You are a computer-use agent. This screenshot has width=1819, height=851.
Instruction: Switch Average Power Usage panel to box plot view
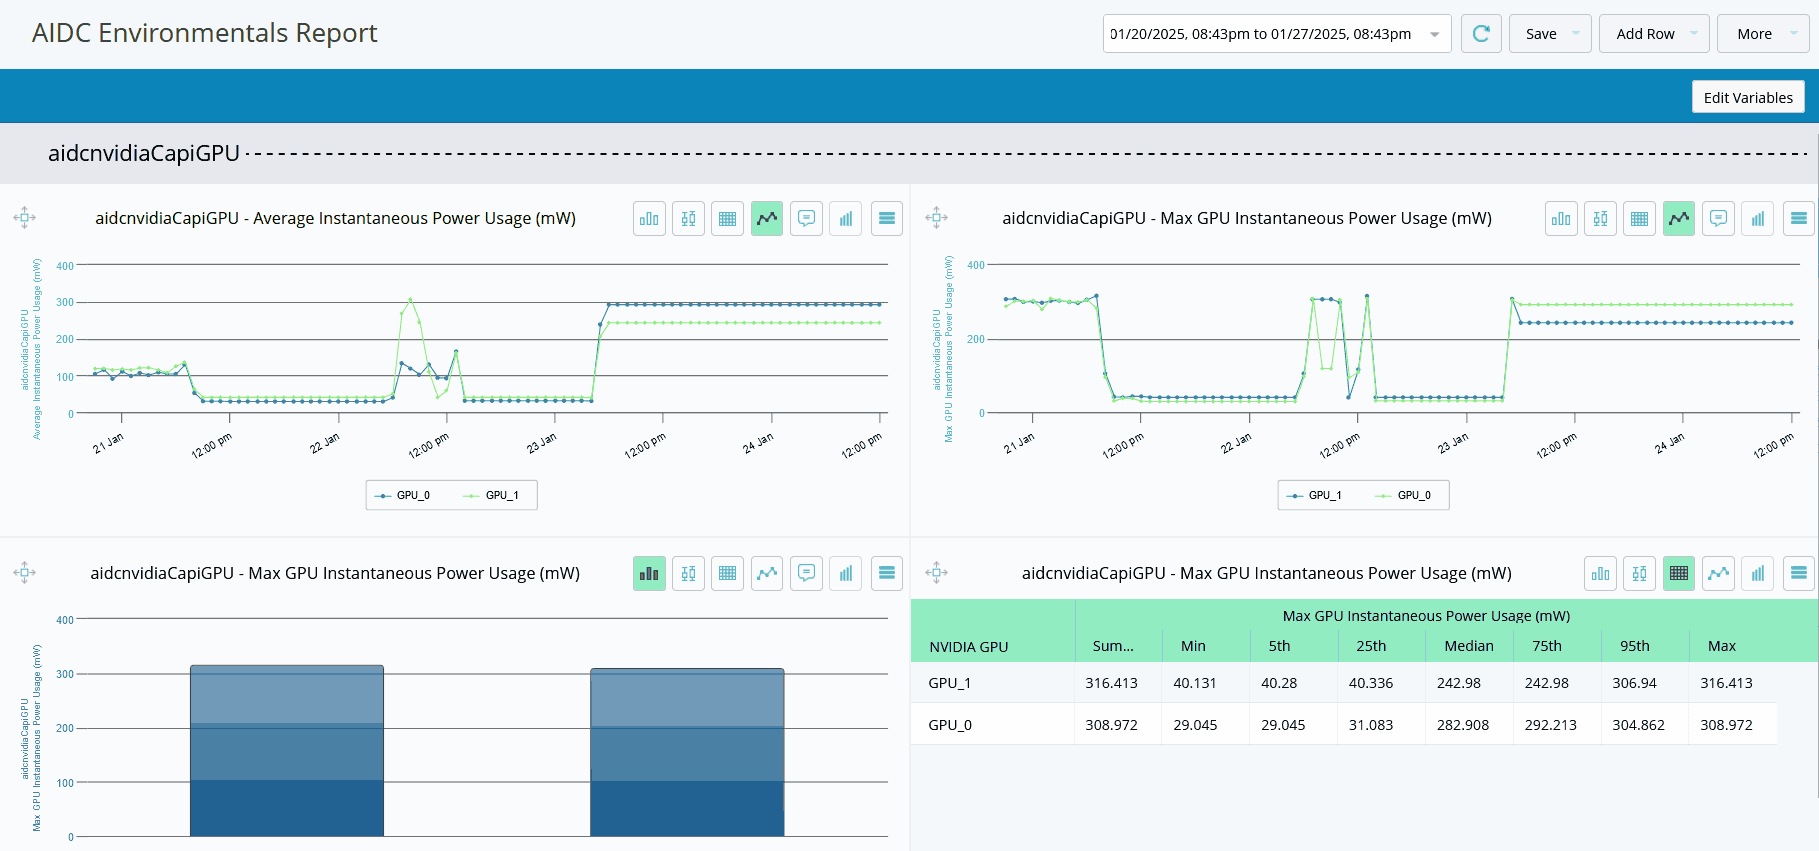pos(688,219)
